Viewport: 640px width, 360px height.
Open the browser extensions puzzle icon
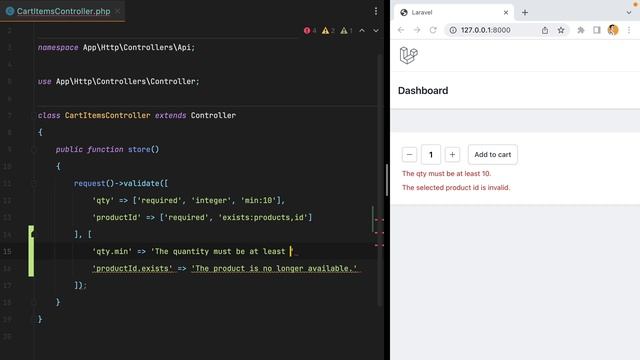pyautogui.click(x=581, y=30)
